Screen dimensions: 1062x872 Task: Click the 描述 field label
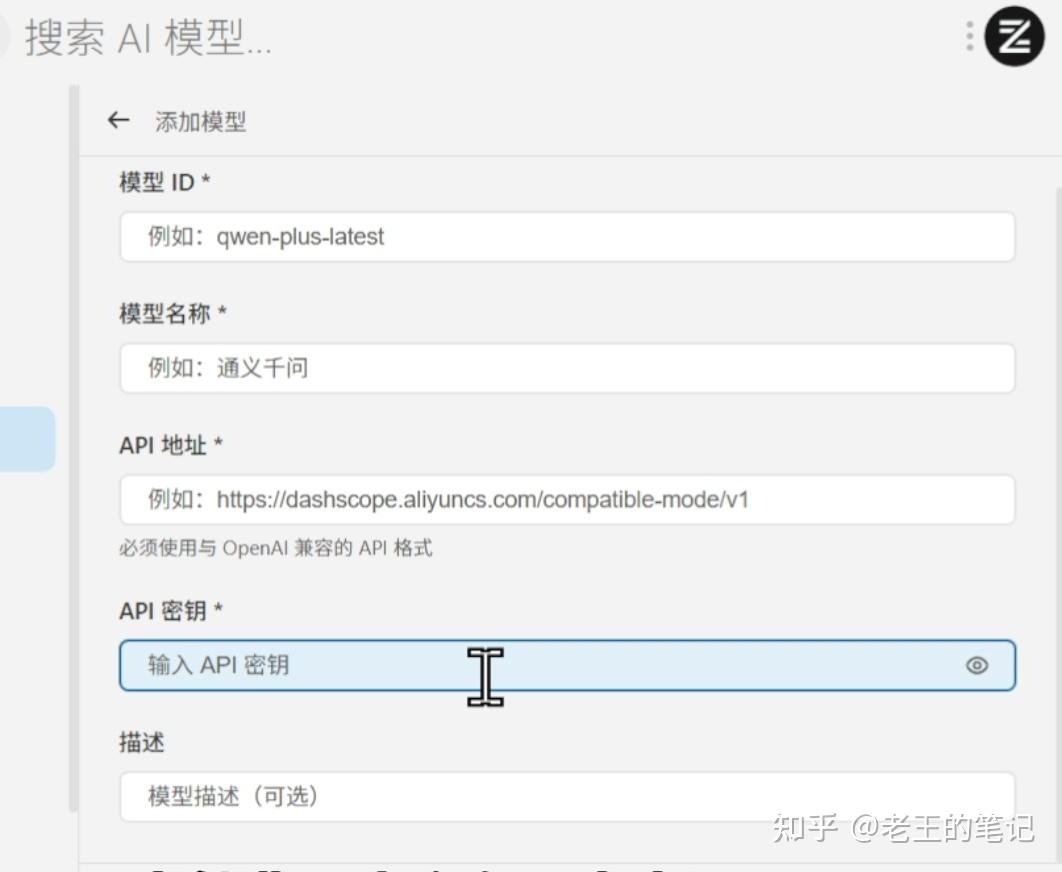[142, 743]
